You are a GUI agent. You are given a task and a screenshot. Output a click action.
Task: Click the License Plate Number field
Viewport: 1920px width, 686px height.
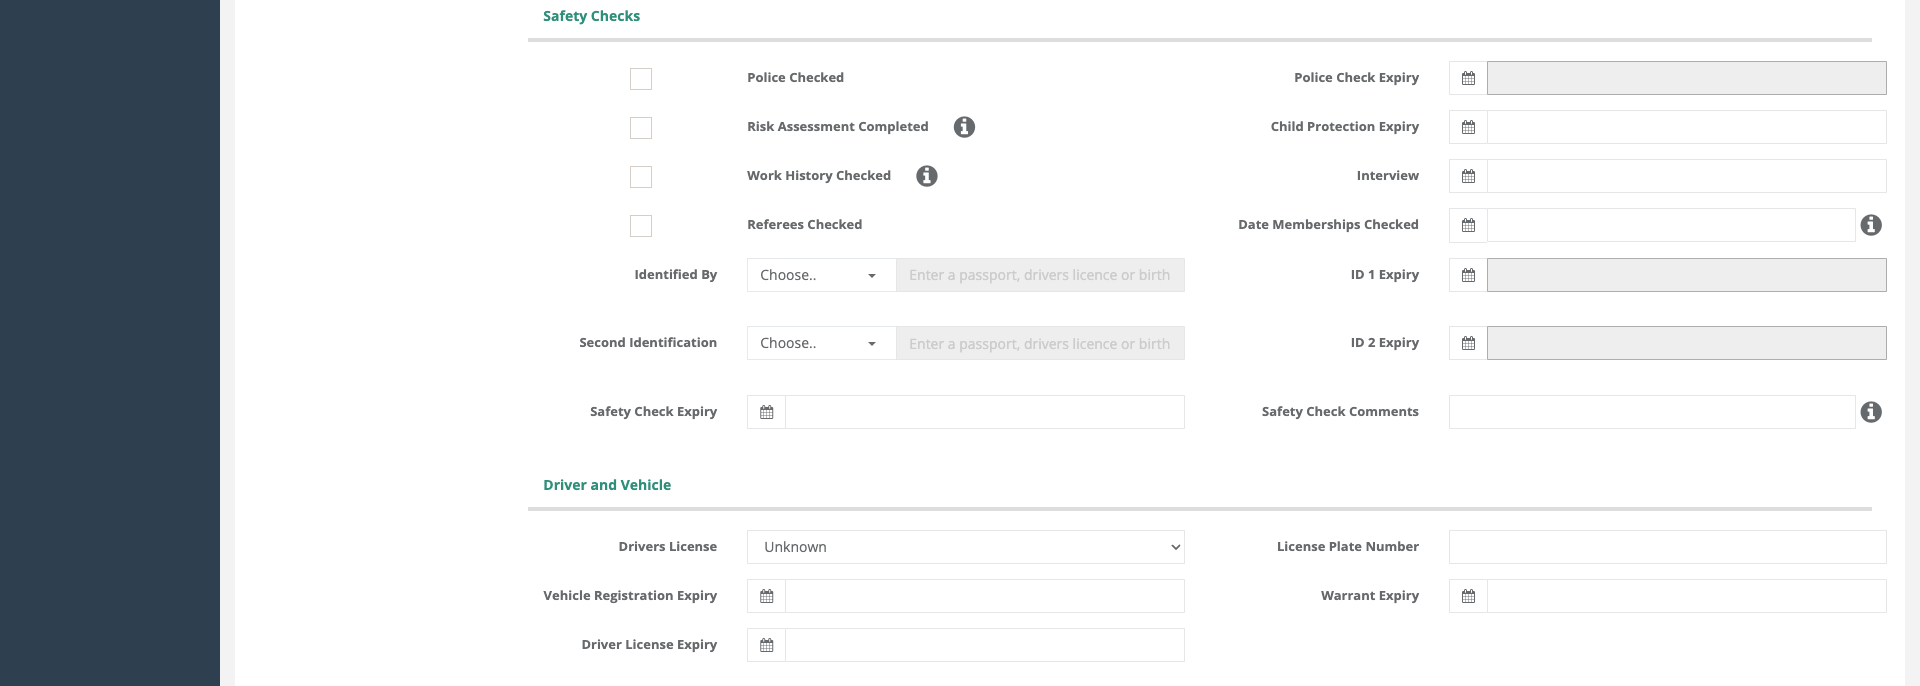point(1667,547)
